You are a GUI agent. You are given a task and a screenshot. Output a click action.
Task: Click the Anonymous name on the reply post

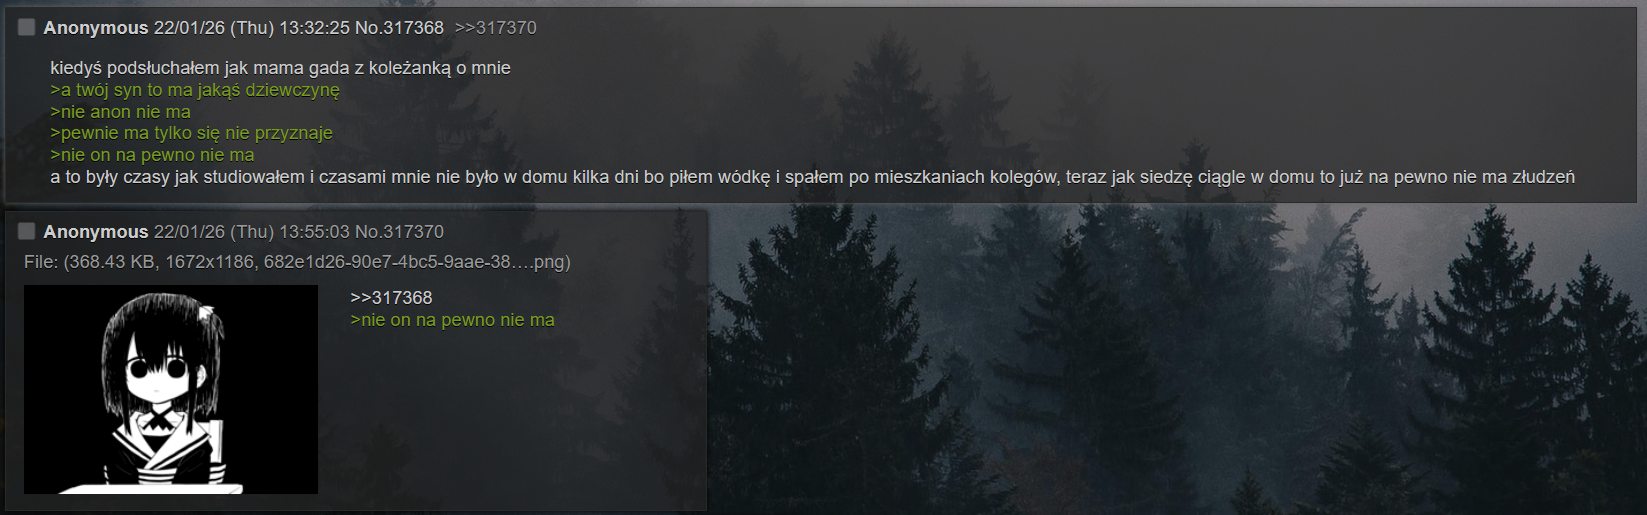(x=96, y=232)
